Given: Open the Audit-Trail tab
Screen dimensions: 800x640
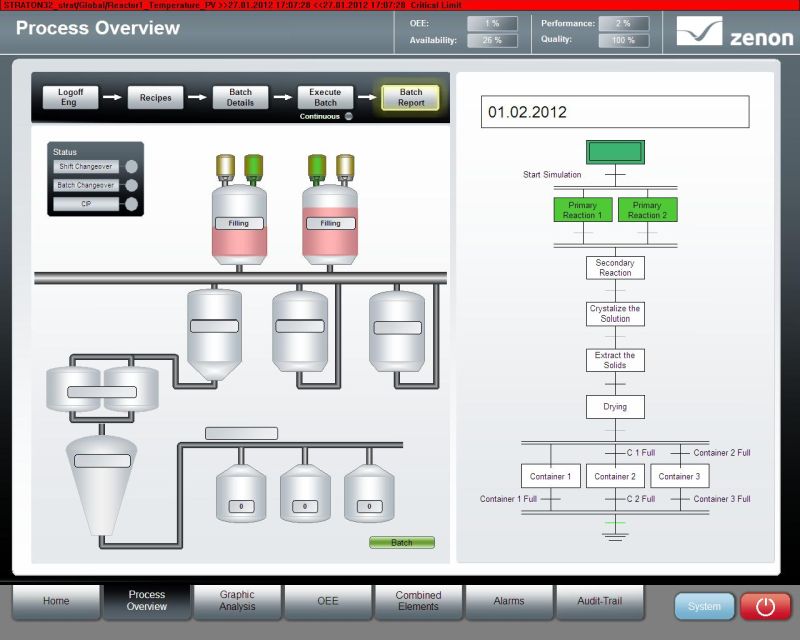Looking at the screenshot, I should 600,601.
